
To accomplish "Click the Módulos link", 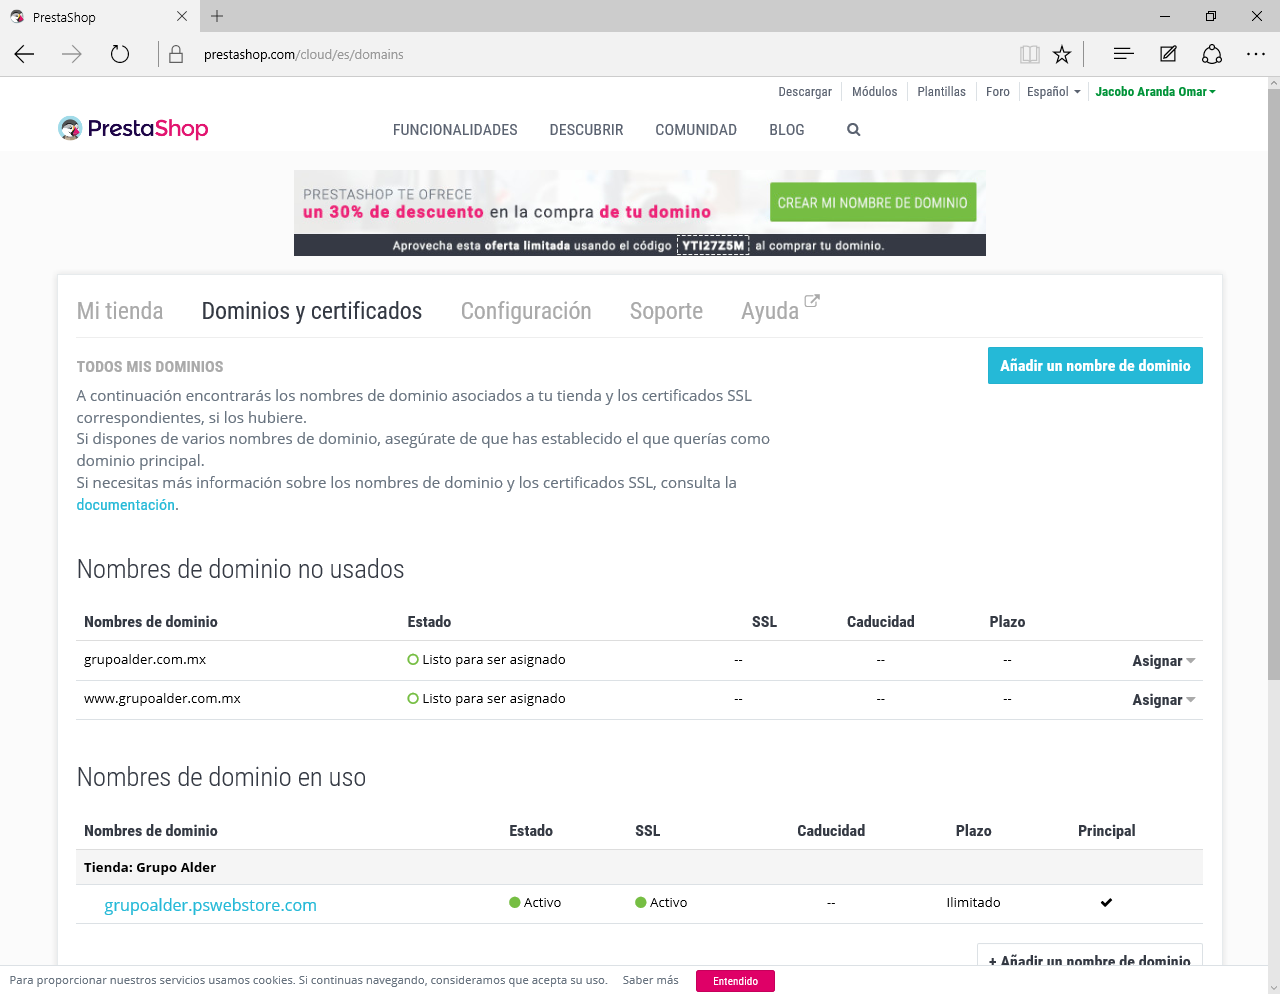I will point(875,91).
